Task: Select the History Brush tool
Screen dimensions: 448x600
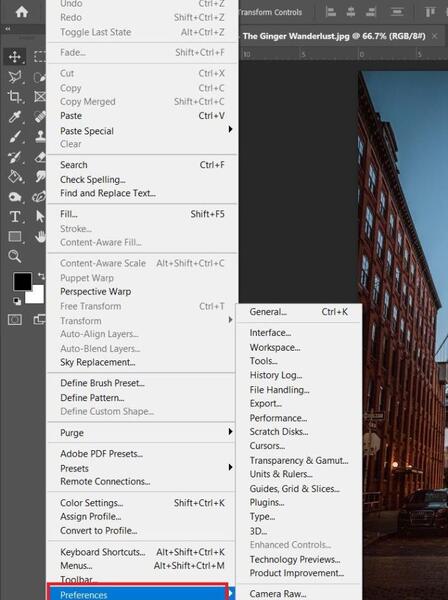Action: (x=15, y=157)
